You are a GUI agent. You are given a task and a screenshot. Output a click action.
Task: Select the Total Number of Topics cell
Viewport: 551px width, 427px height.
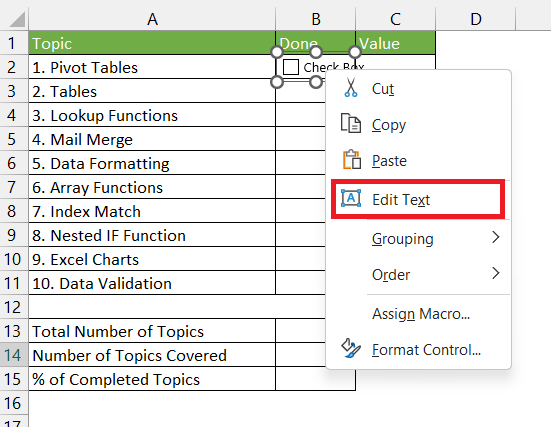pyautogui.click(x=152, y=331)
